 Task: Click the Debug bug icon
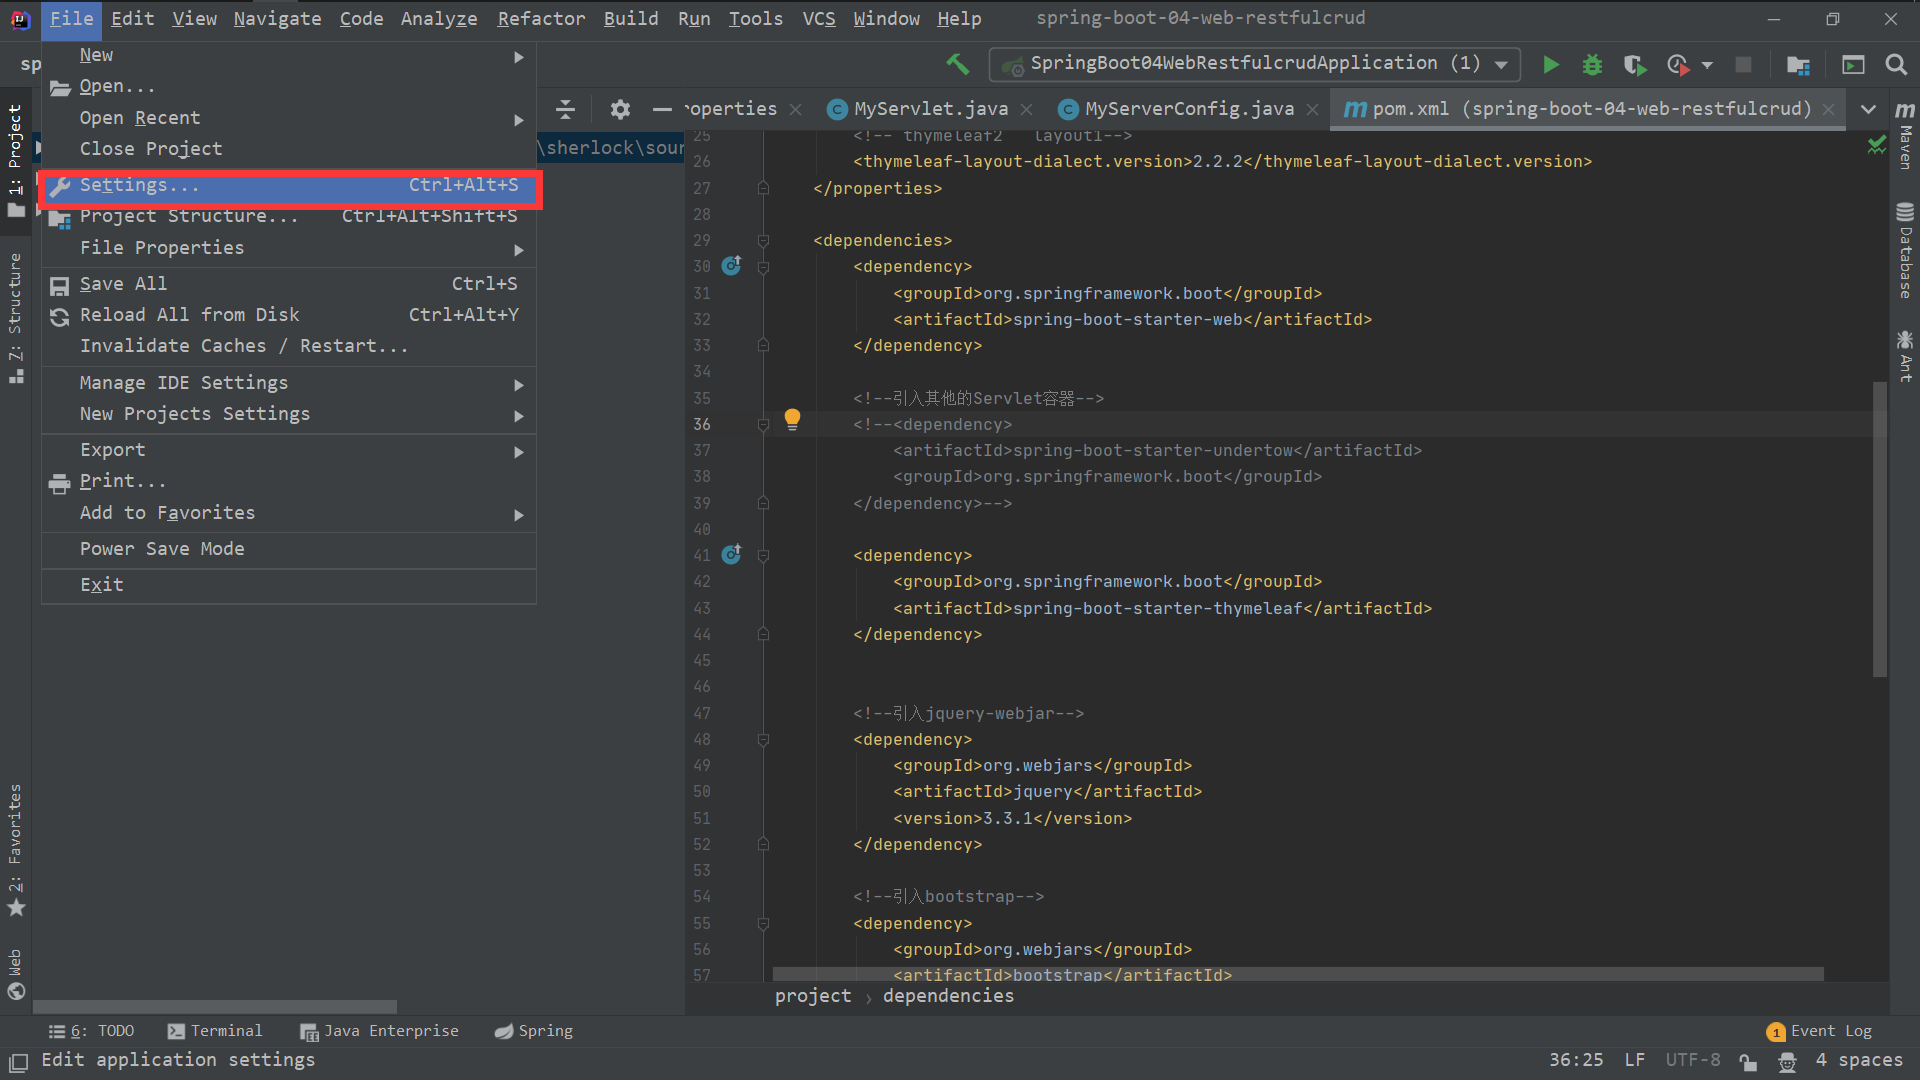point(1592,65)
